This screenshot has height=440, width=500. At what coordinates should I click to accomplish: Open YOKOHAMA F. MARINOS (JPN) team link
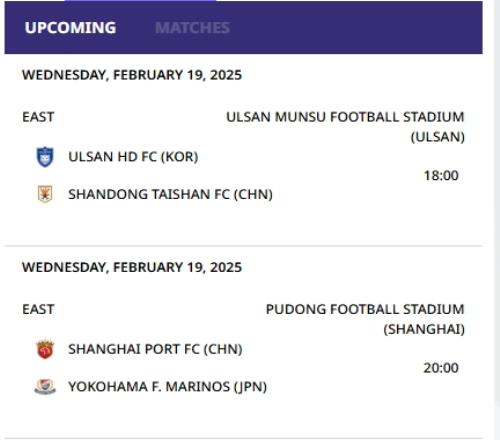167,387
